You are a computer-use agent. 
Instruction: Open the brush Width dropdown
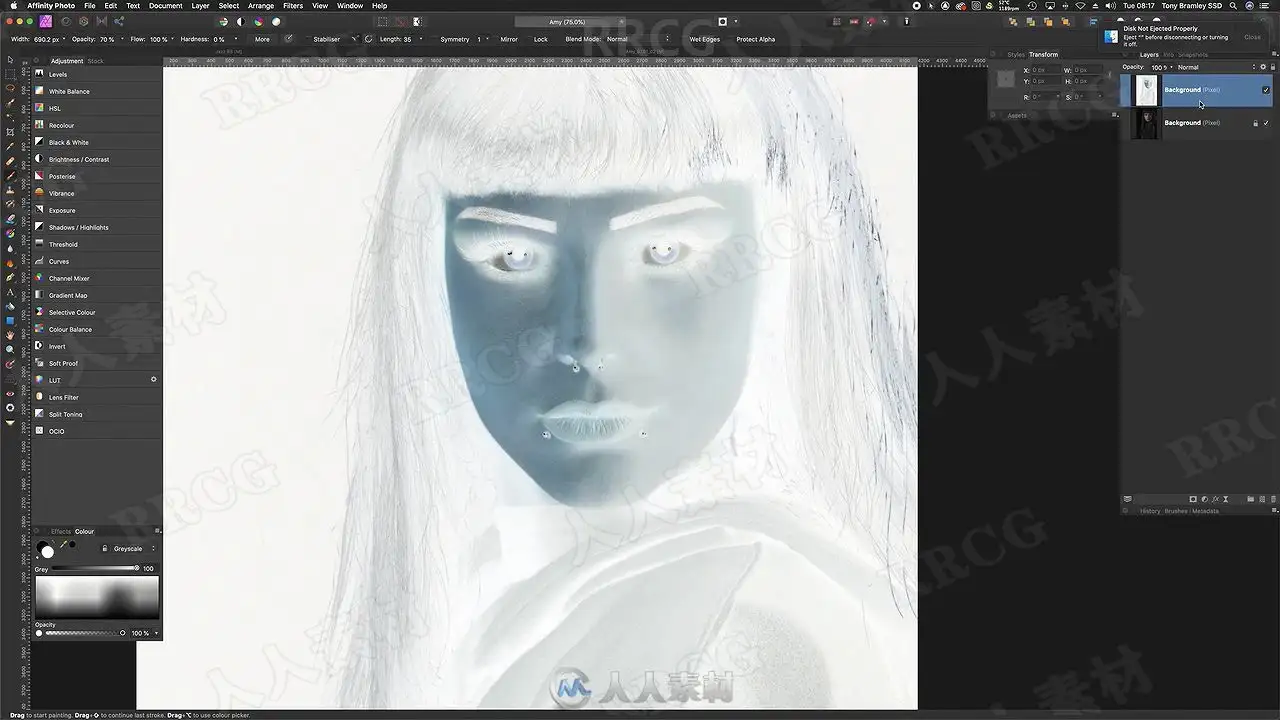point(64,39)
